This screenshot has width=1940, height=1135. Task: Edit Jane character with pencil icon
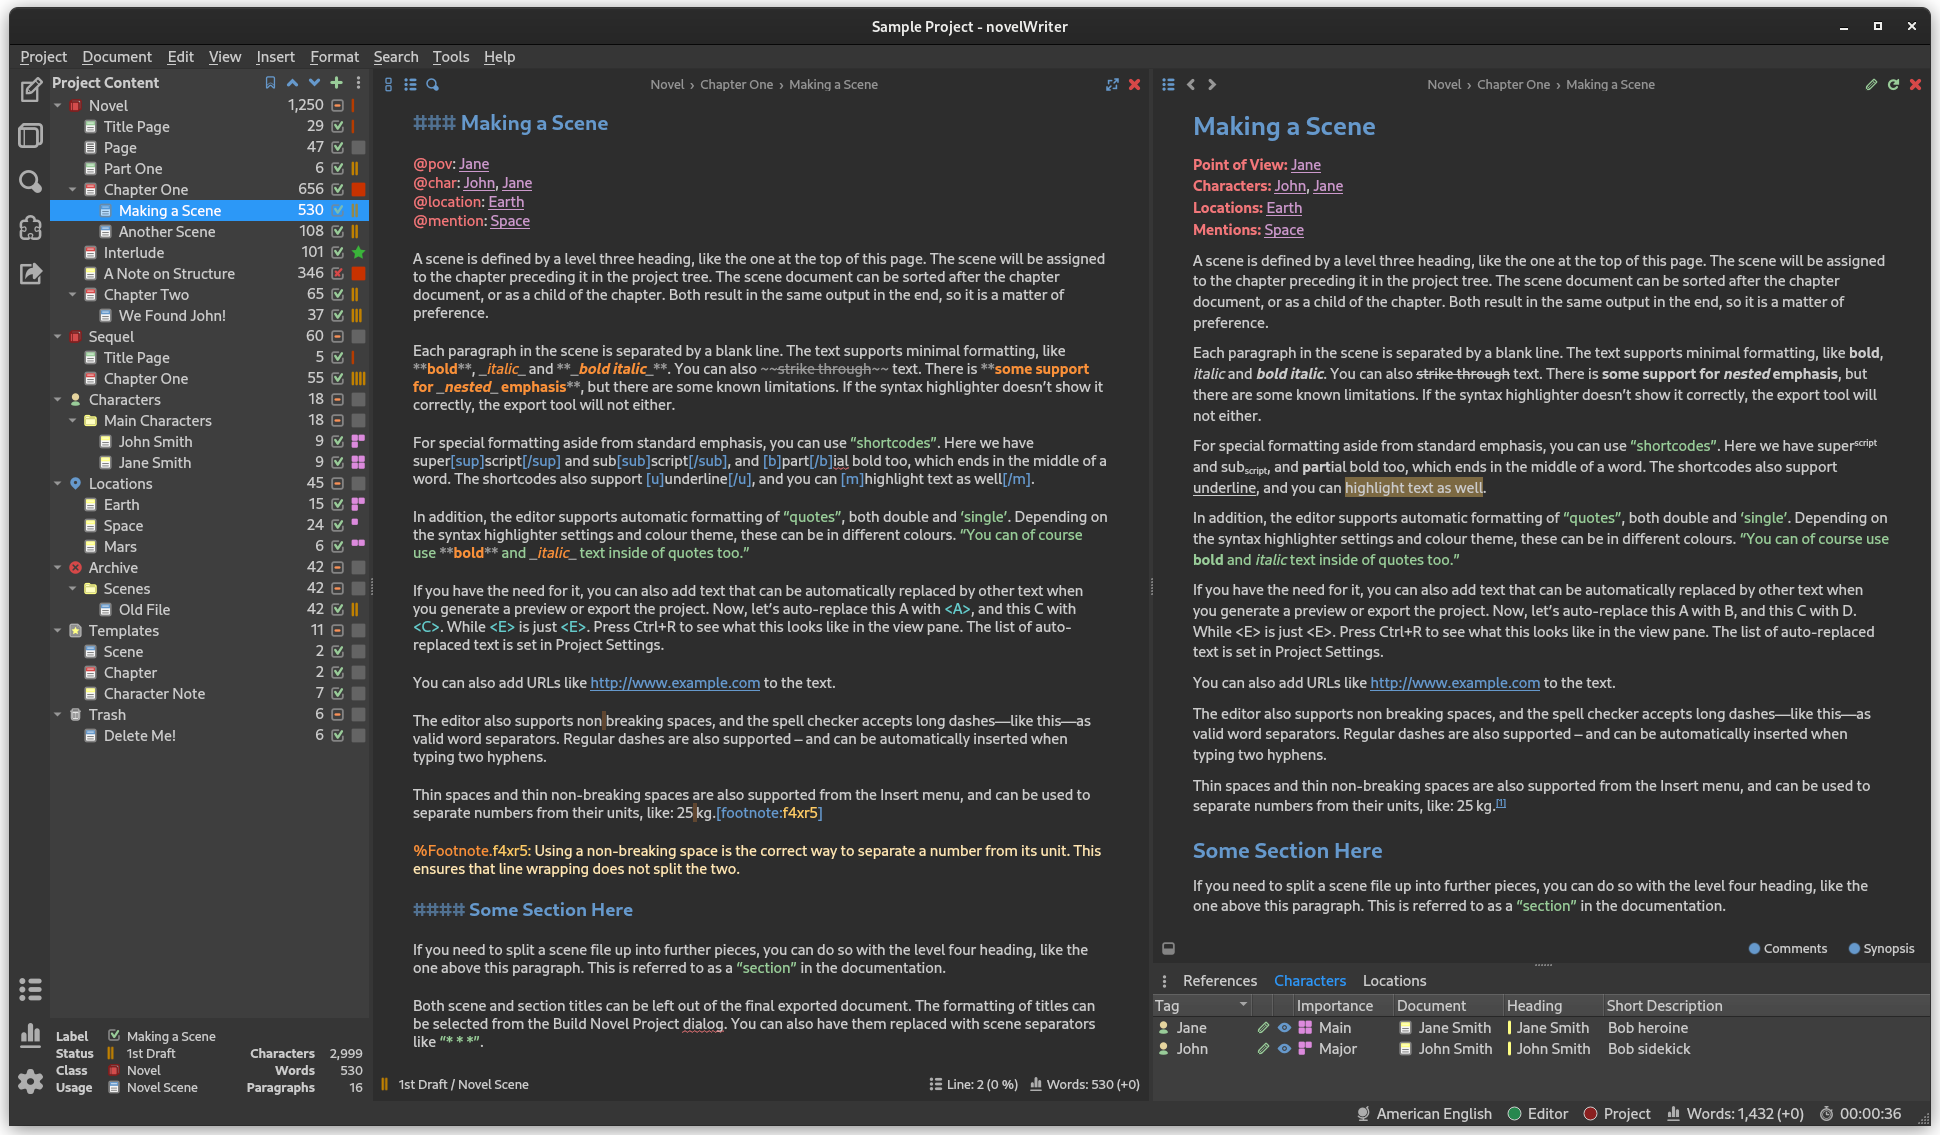1263,1028
